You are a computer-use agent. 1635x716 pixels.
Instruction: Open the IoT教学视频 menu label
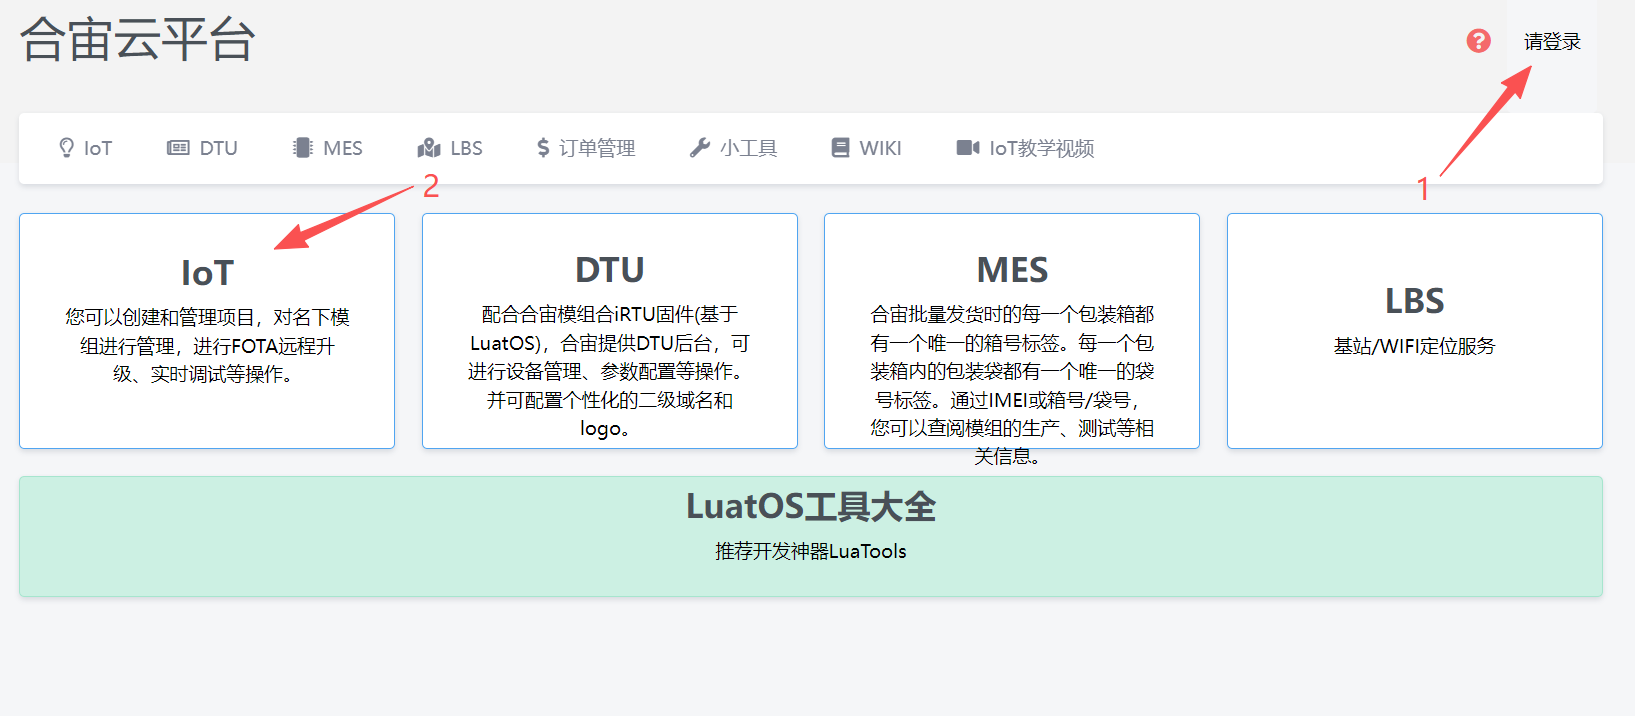(1041, 148)
